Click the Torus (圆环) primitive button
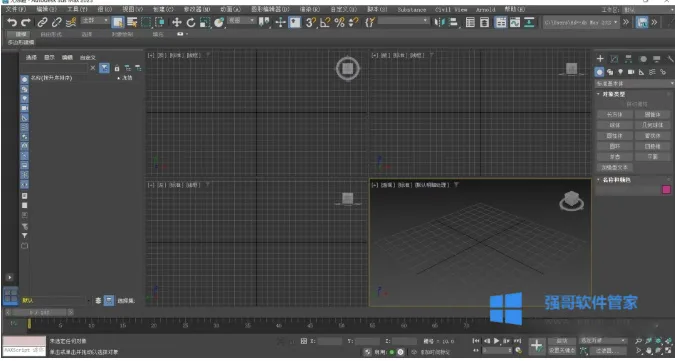The image size is (675, 361). [x=614, y=146]
